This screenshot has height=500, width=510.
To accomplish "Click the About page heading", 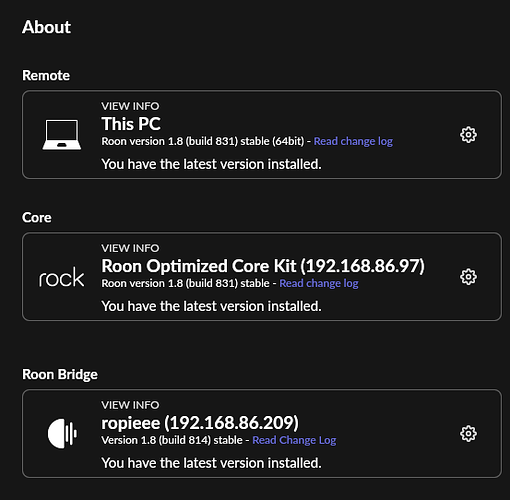I will pos(46,27).
